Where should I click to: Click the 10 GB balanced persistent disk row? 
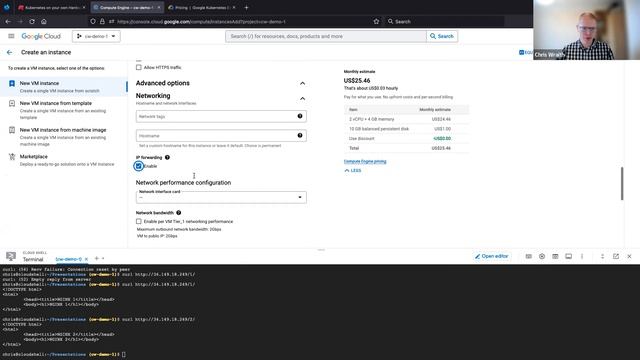click(407, 129)
